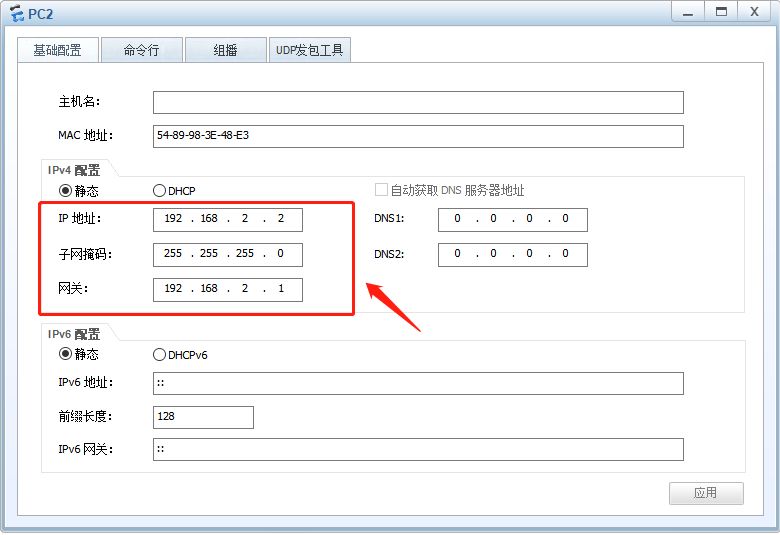Click the MAC 地址 input field
This screenshot has height=535, width=780.
coord(418,135)
